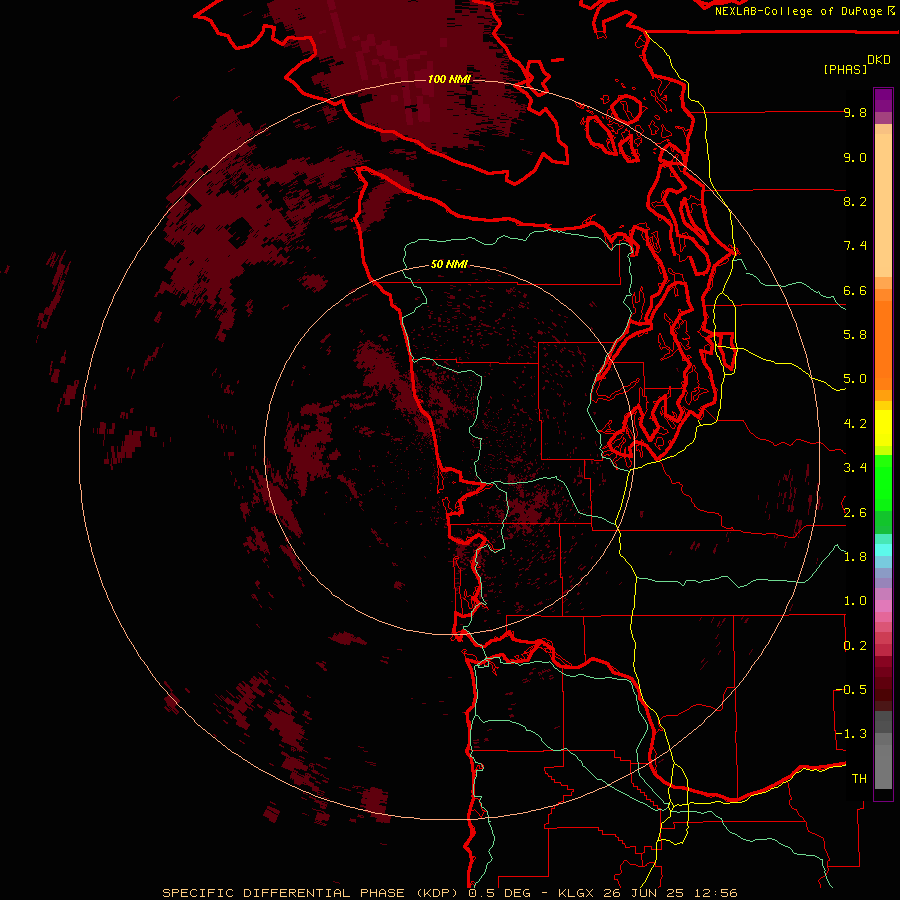Click the 26 JUN 25 12:56 timestamp
This screenshot has width=900, height=900.
point(670,893)
